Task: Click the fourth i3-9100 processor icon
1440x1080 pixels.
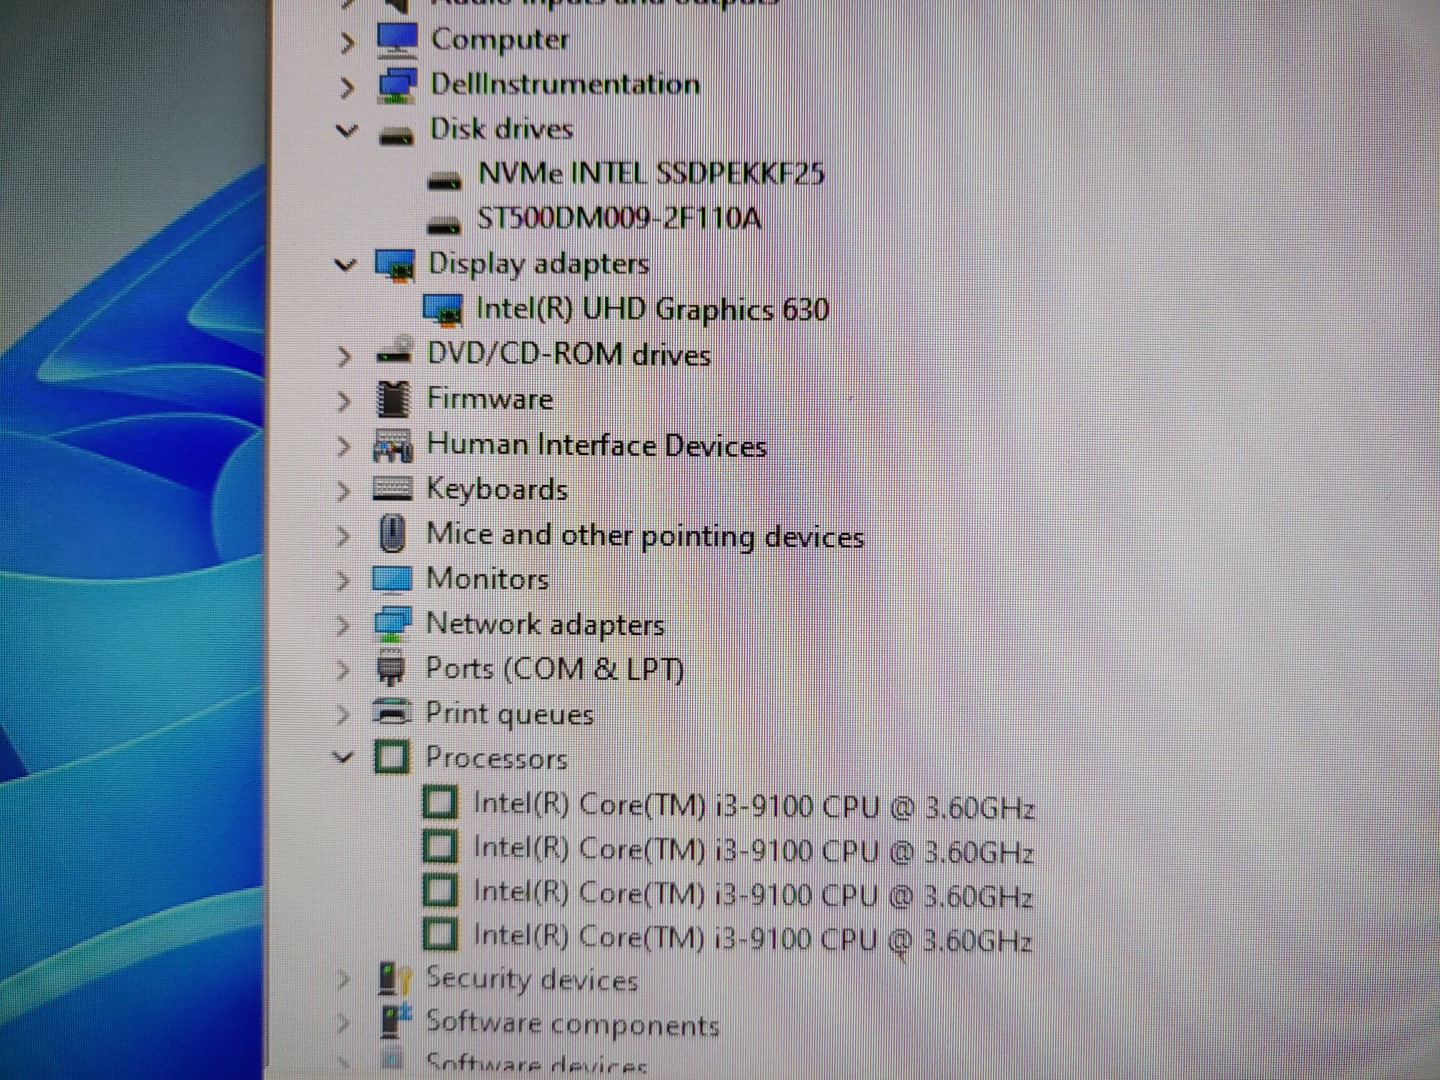Action: [x=440, y=934]
